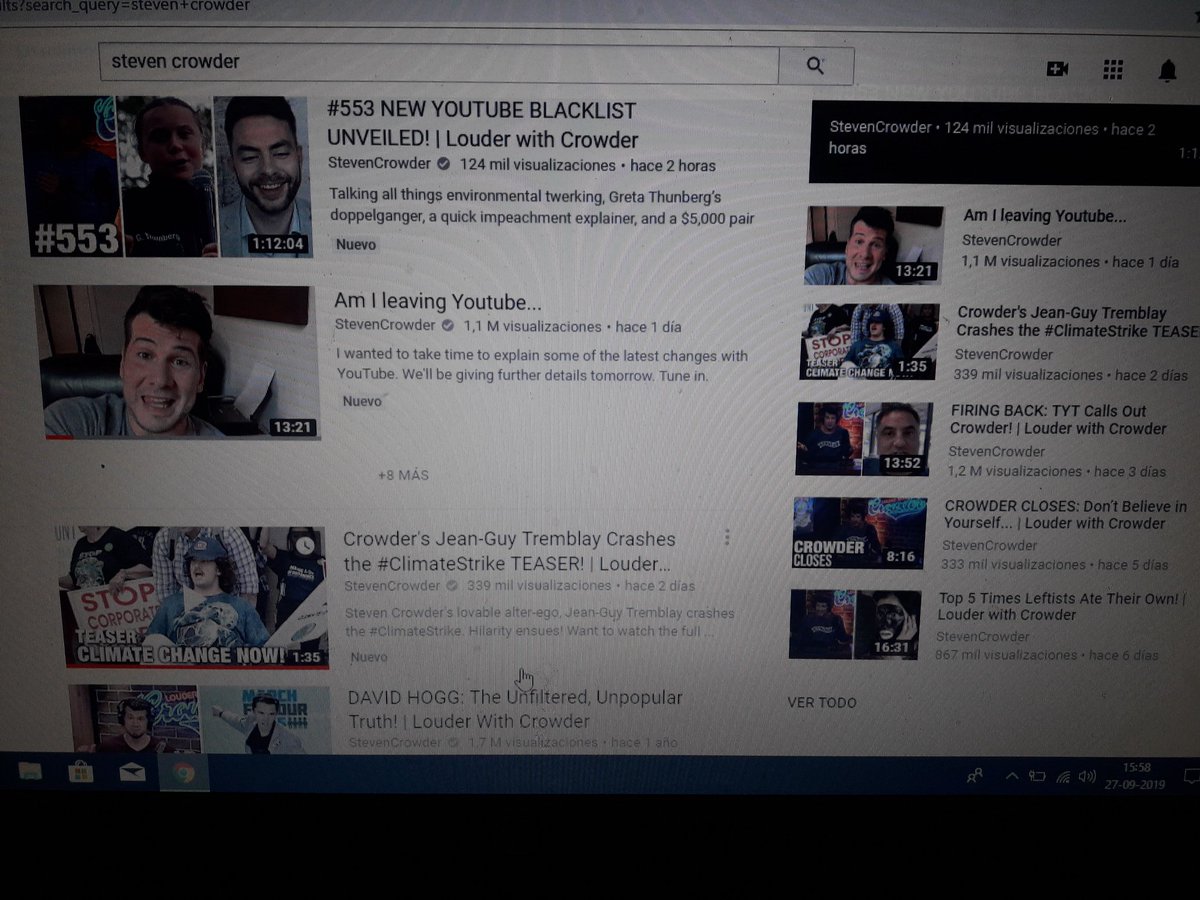Open Am I leaving Youtube thumbnail in results
1200x900 pixels.
(179, 362)
